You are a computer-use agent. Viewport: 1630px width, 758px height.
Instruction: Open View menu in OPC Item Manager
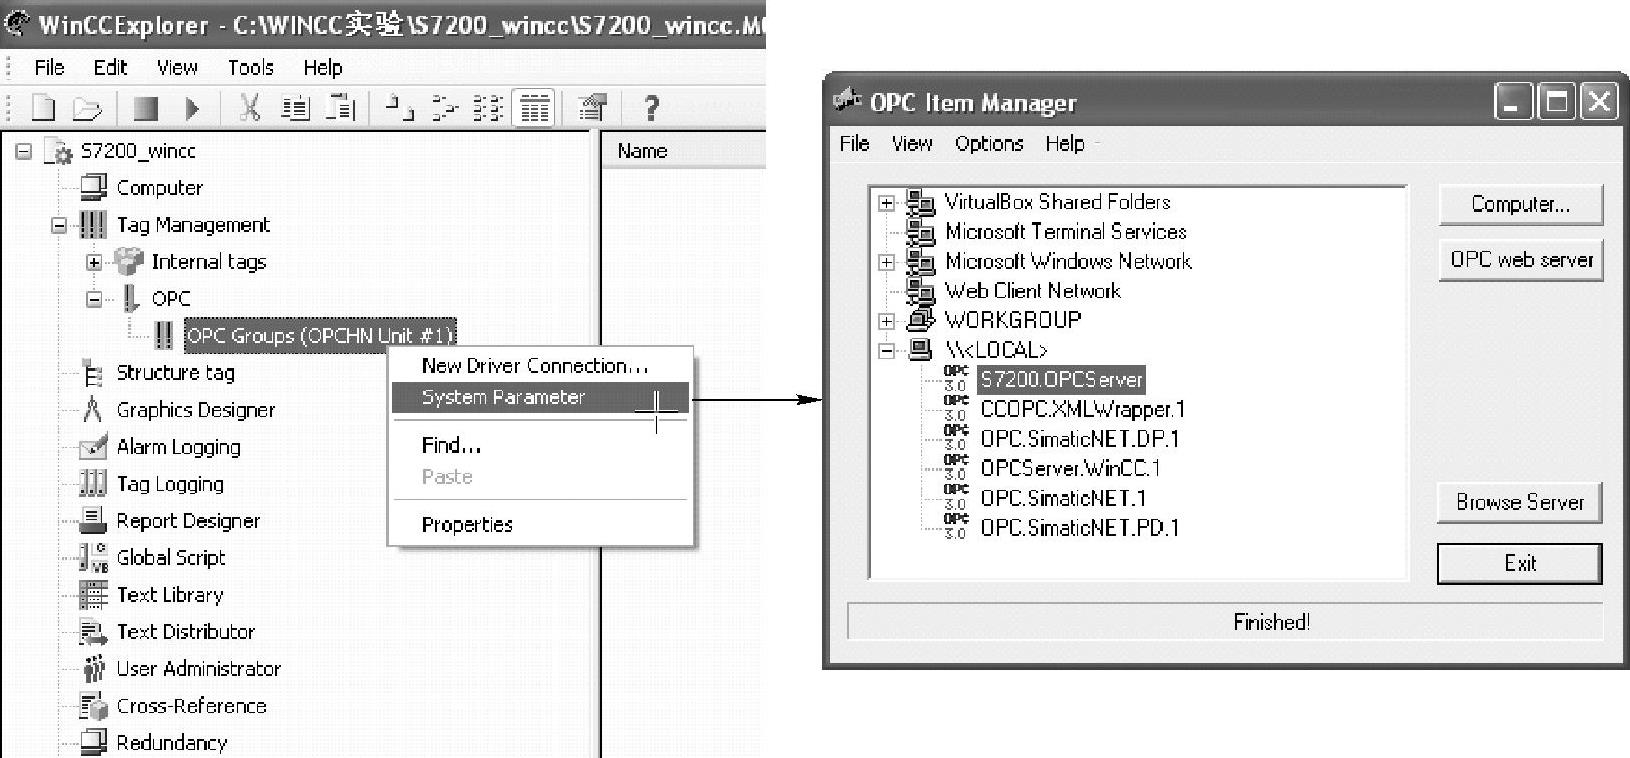(x=912, y=143)
